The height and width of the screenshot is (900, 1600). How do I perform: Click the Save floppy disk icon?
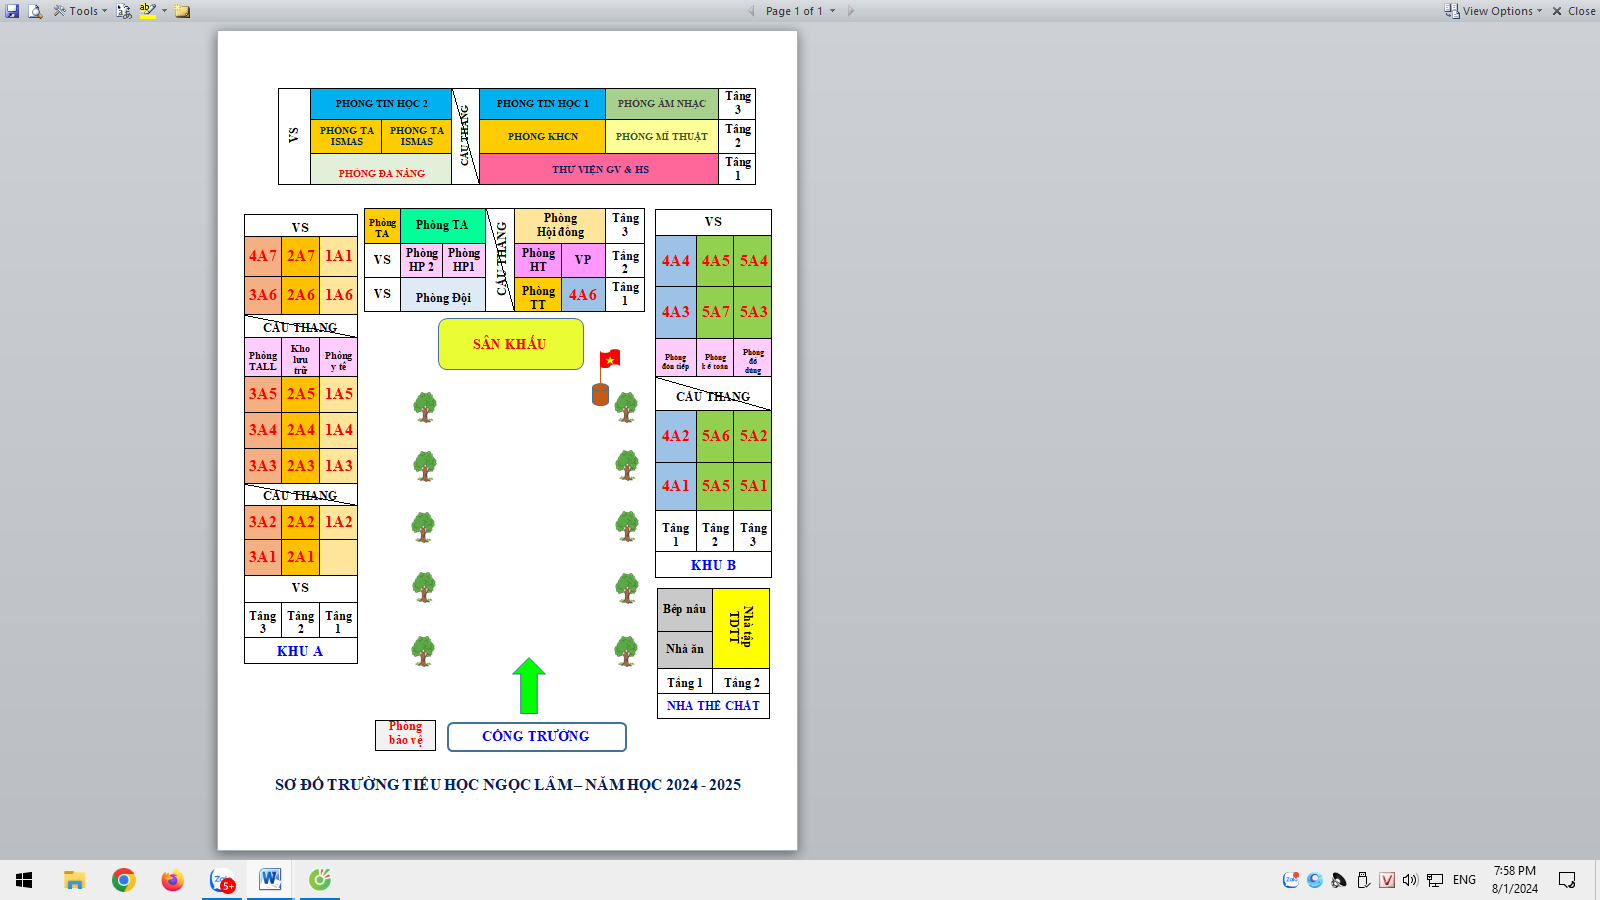pos(12,11)
